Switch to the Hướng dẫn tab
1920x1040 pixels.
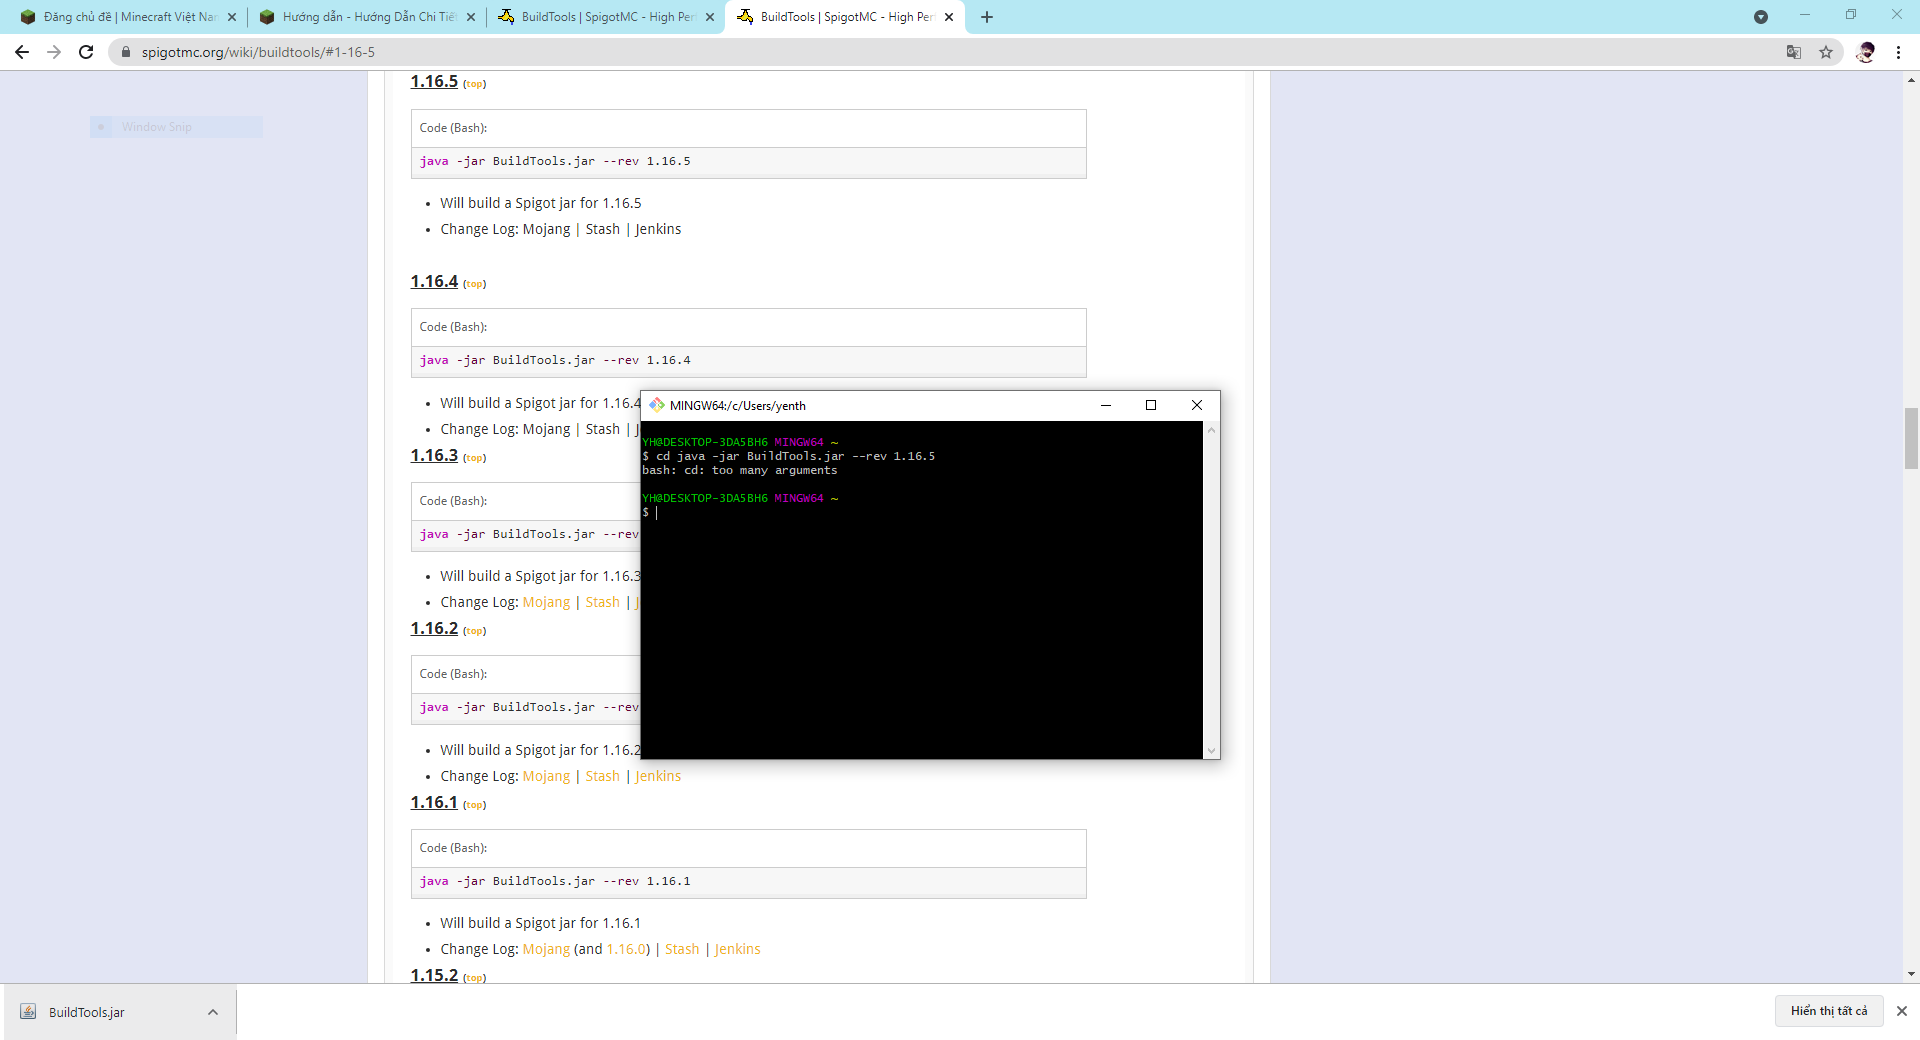[x=367, y=17]
